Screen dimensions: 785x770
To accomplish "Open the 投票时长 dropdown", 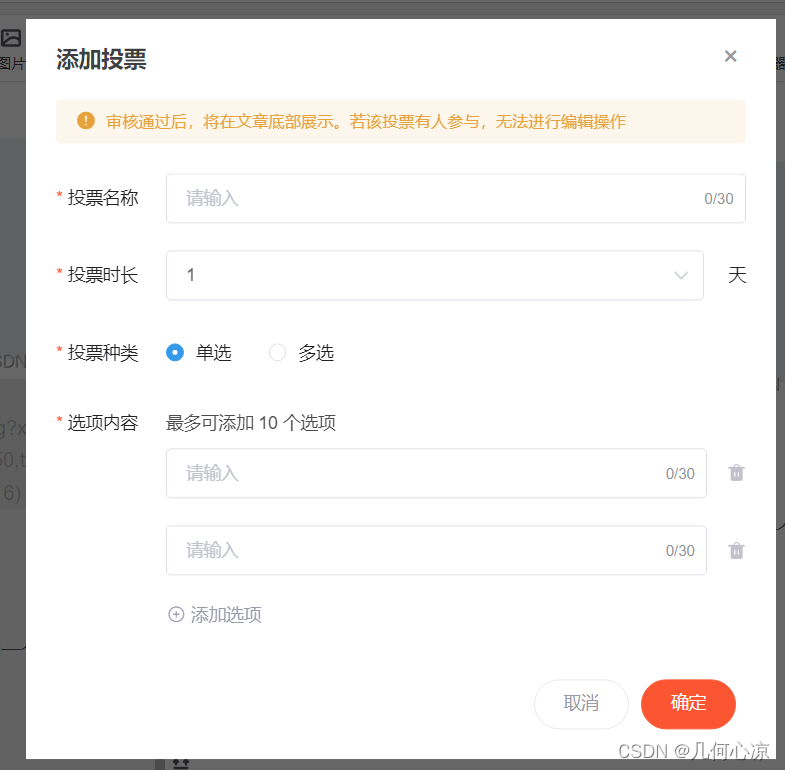I will click(435, 275).
